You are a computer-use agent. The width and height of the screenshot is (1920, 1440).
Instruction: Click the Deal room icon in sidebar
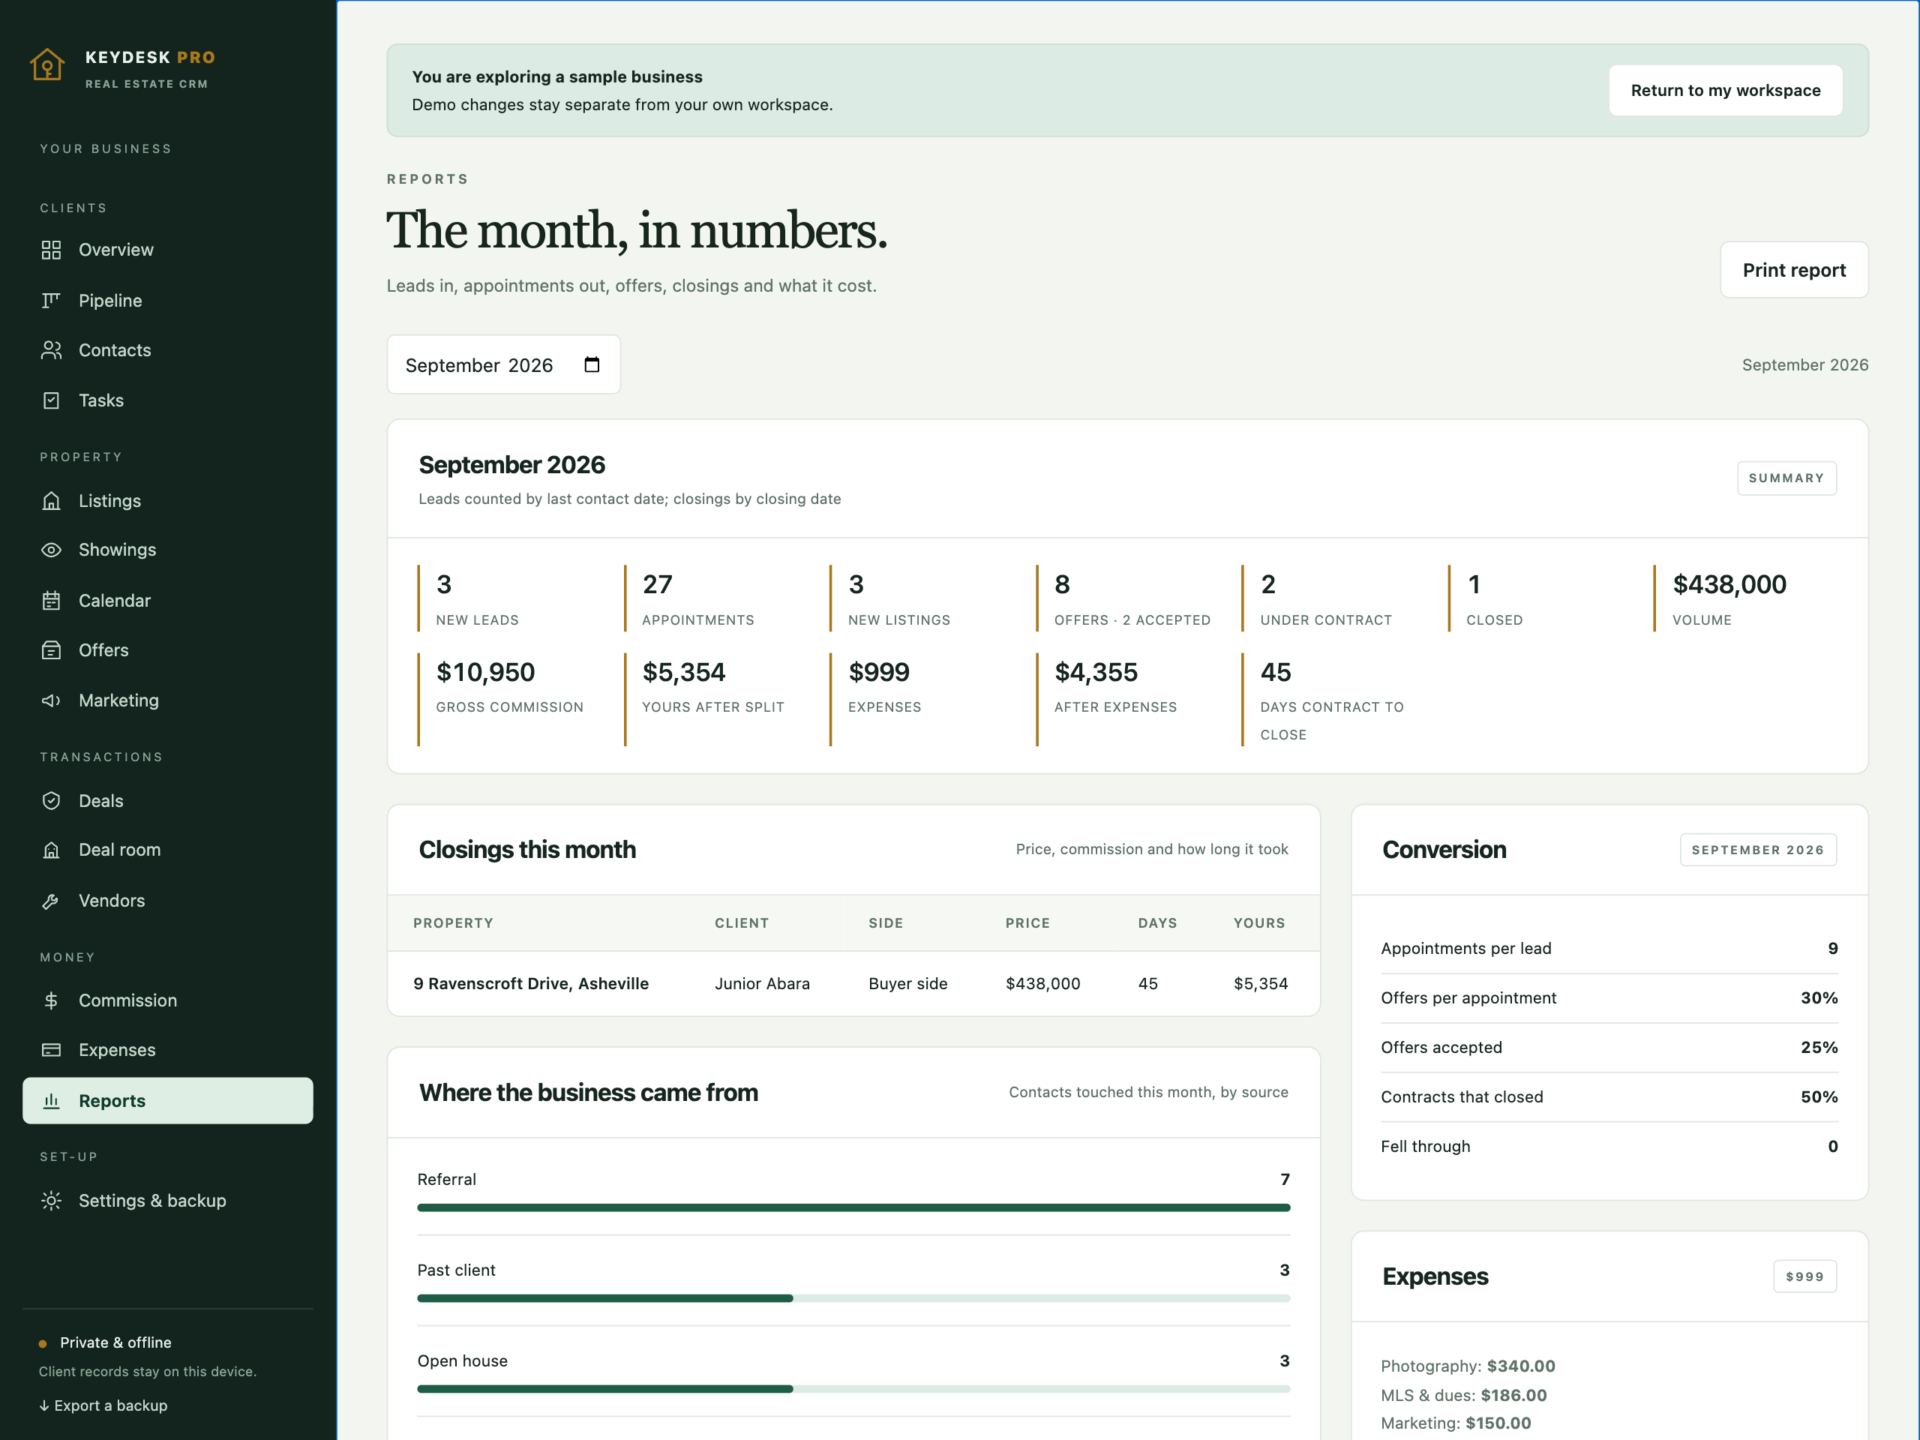51,850
